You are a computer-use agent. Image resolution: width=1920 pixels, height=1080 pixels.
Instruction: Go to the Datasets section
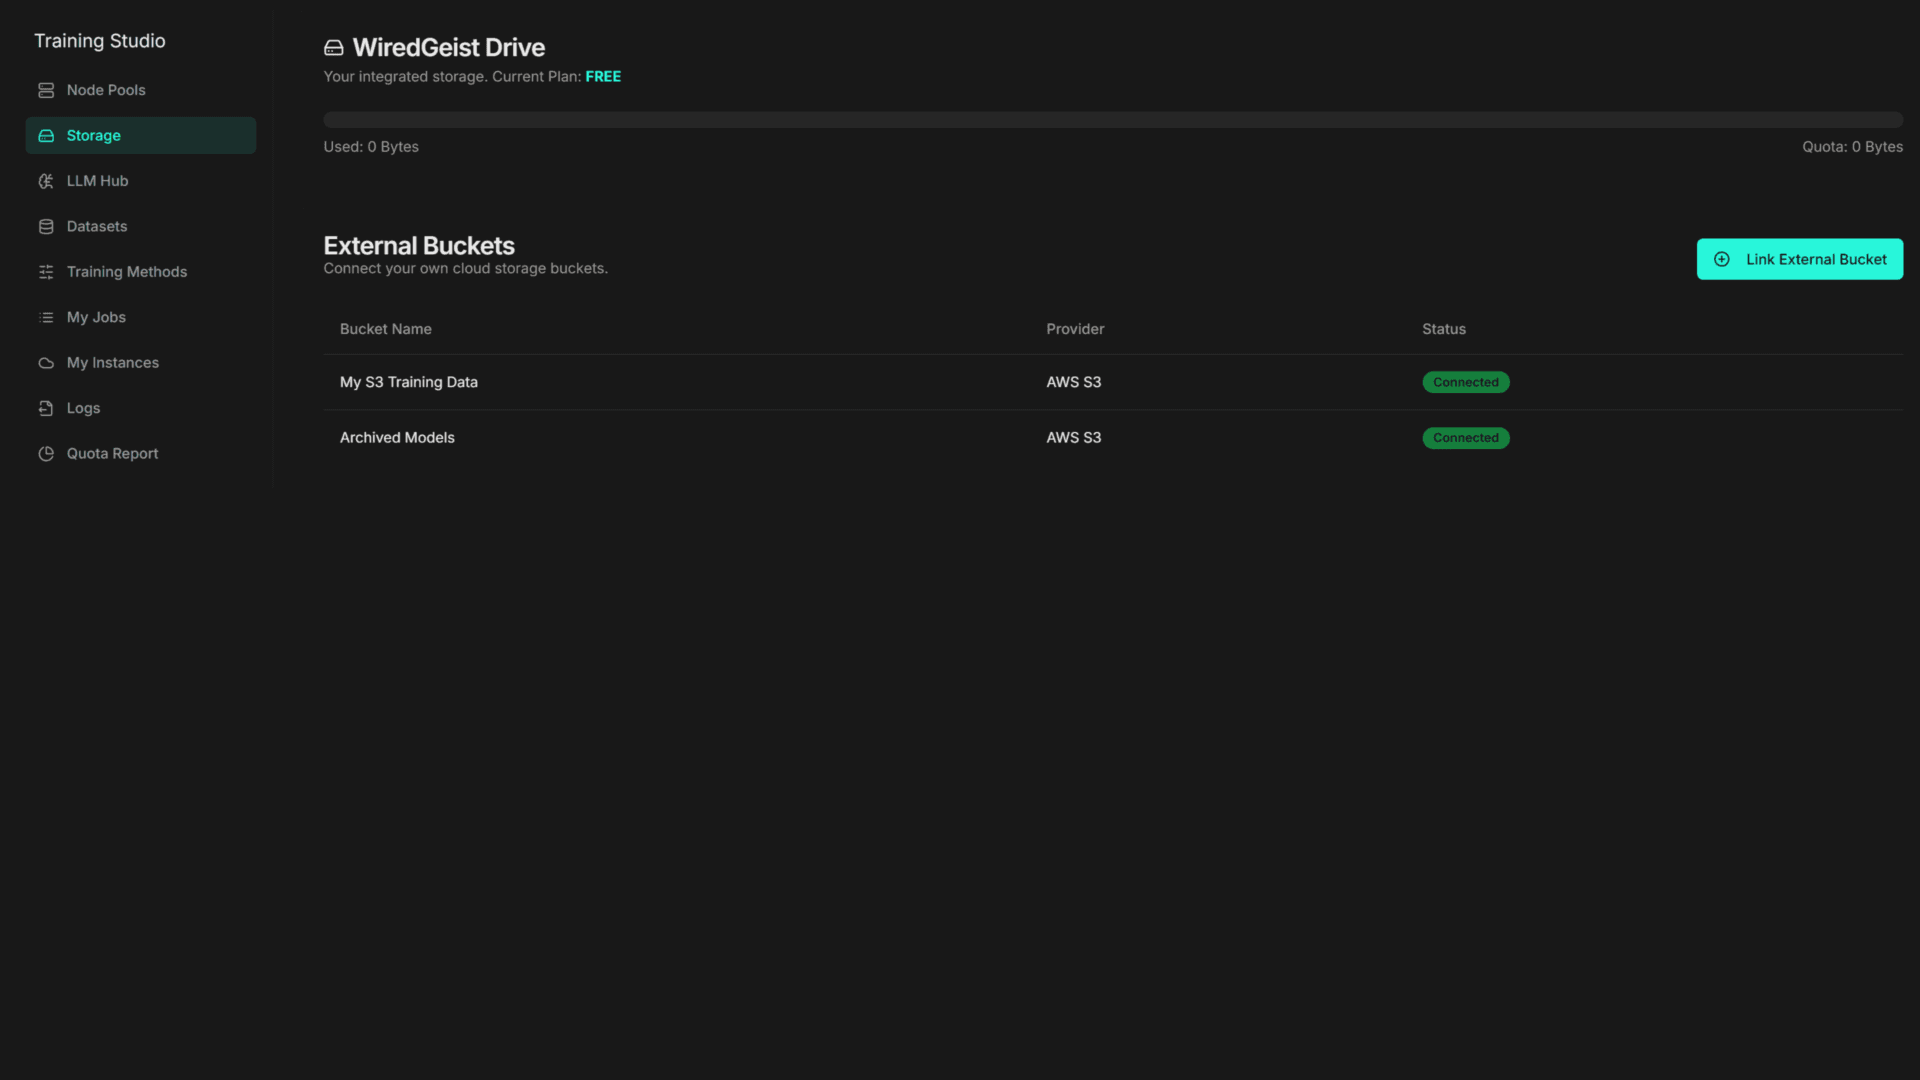(x=97, y=227)
